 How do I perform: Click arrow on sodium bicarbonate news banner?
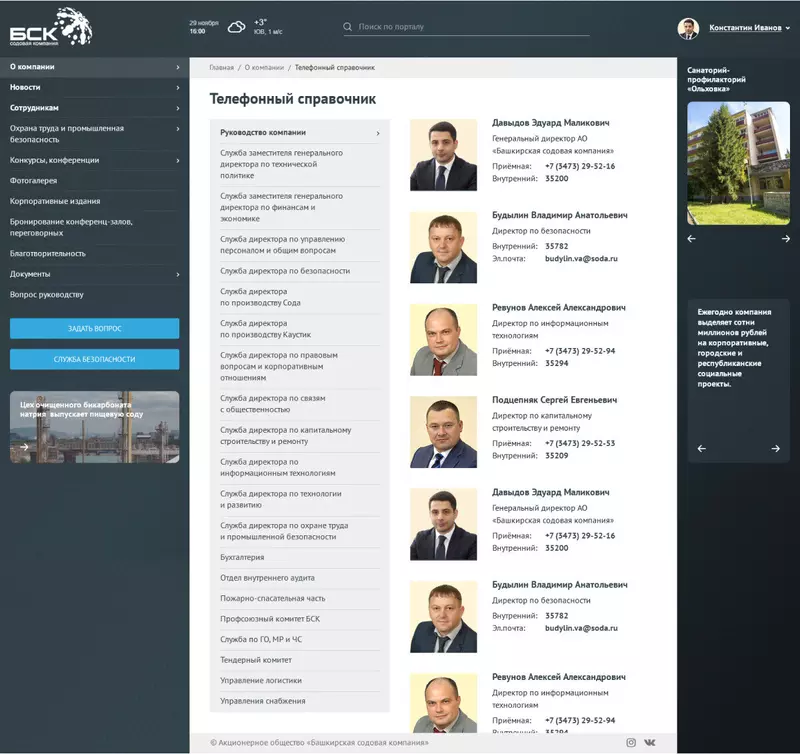[x=23, y=447]
